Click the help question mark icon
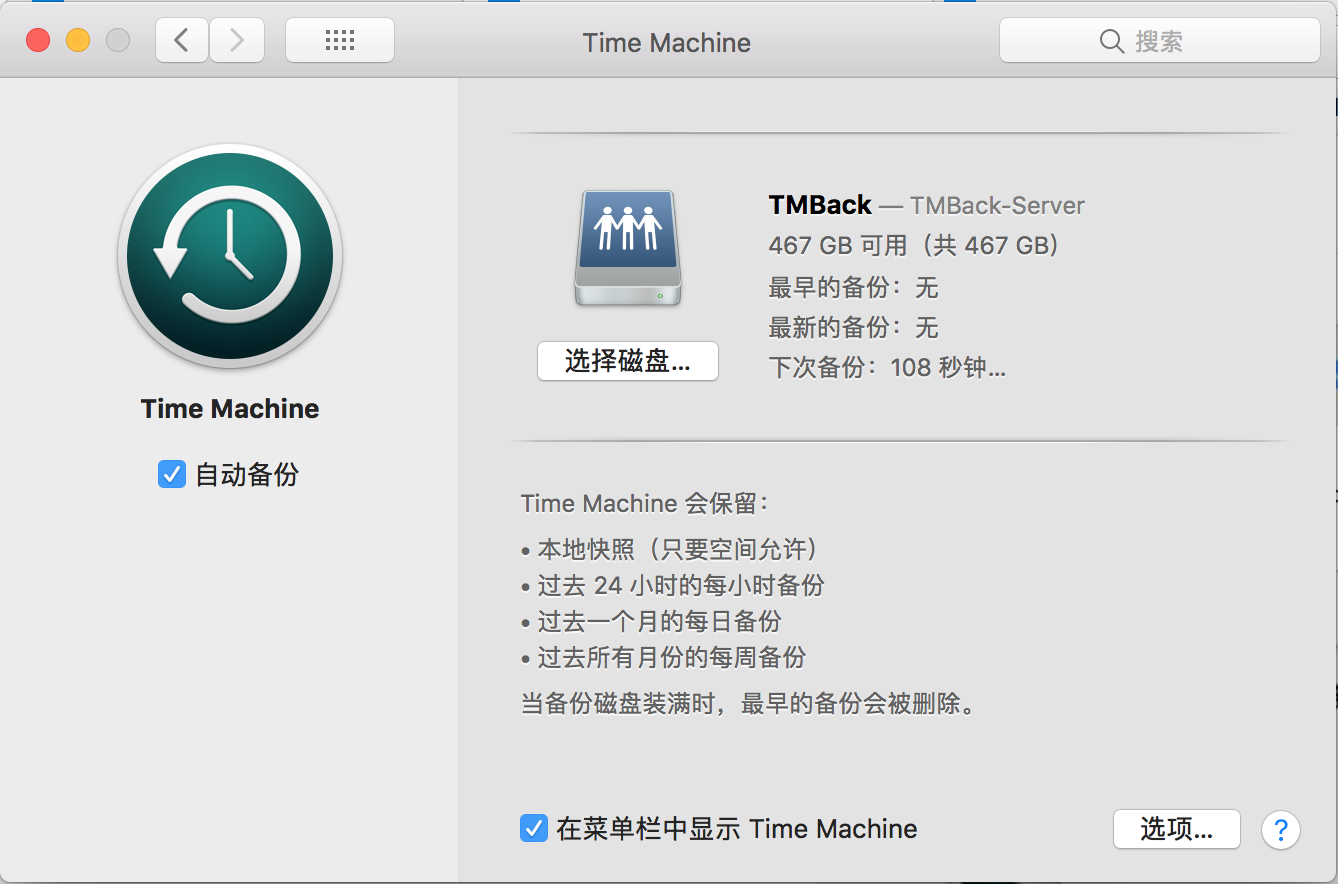Viewport: 1338px width, 884px height. 1280,829
